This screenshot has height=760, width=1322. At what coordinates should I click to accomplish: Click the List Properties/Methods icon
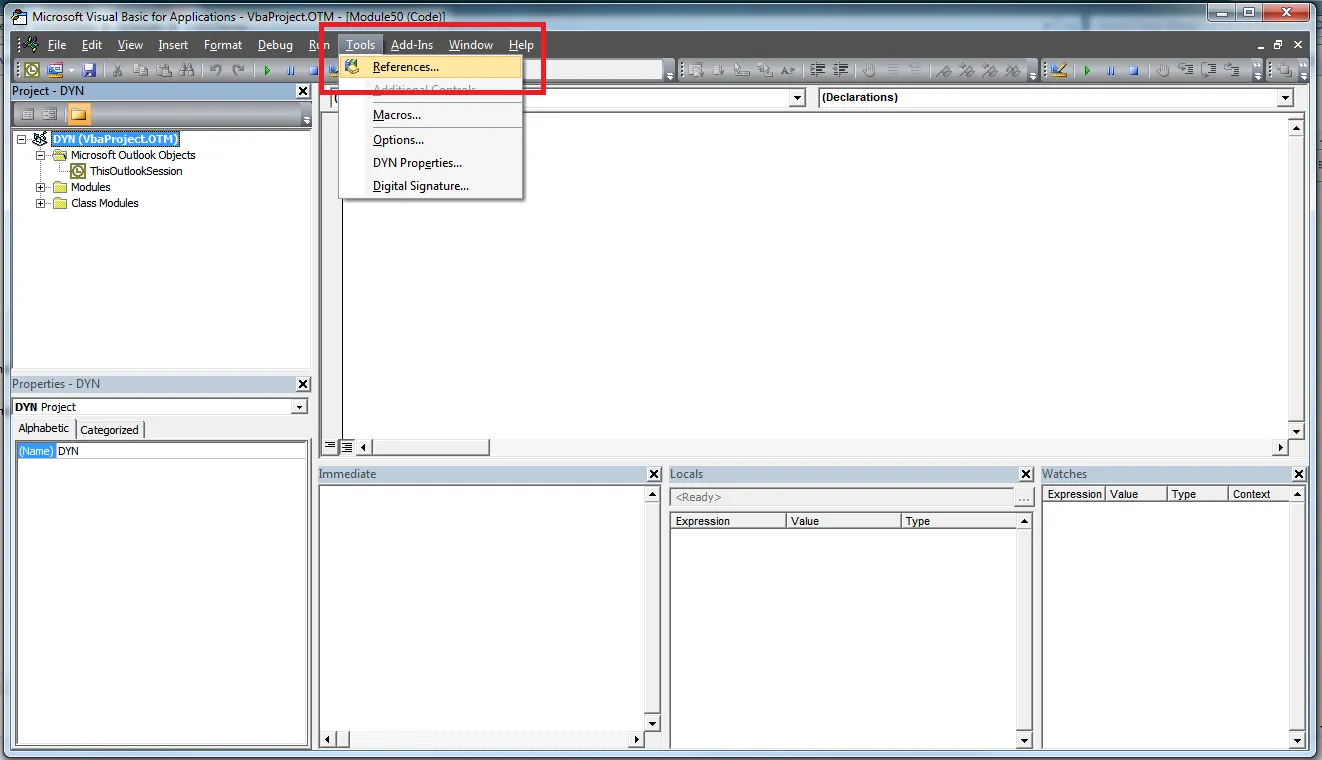coord(696,70)
